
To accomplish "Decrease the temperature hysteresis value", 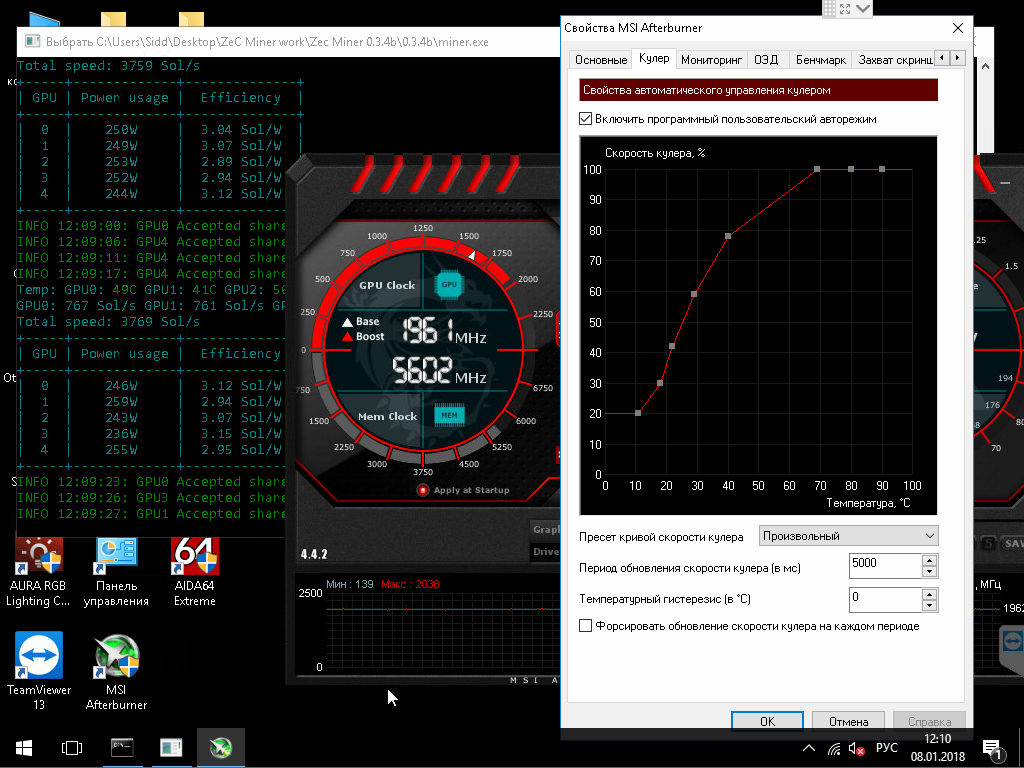I will click(x=930, y=606).
